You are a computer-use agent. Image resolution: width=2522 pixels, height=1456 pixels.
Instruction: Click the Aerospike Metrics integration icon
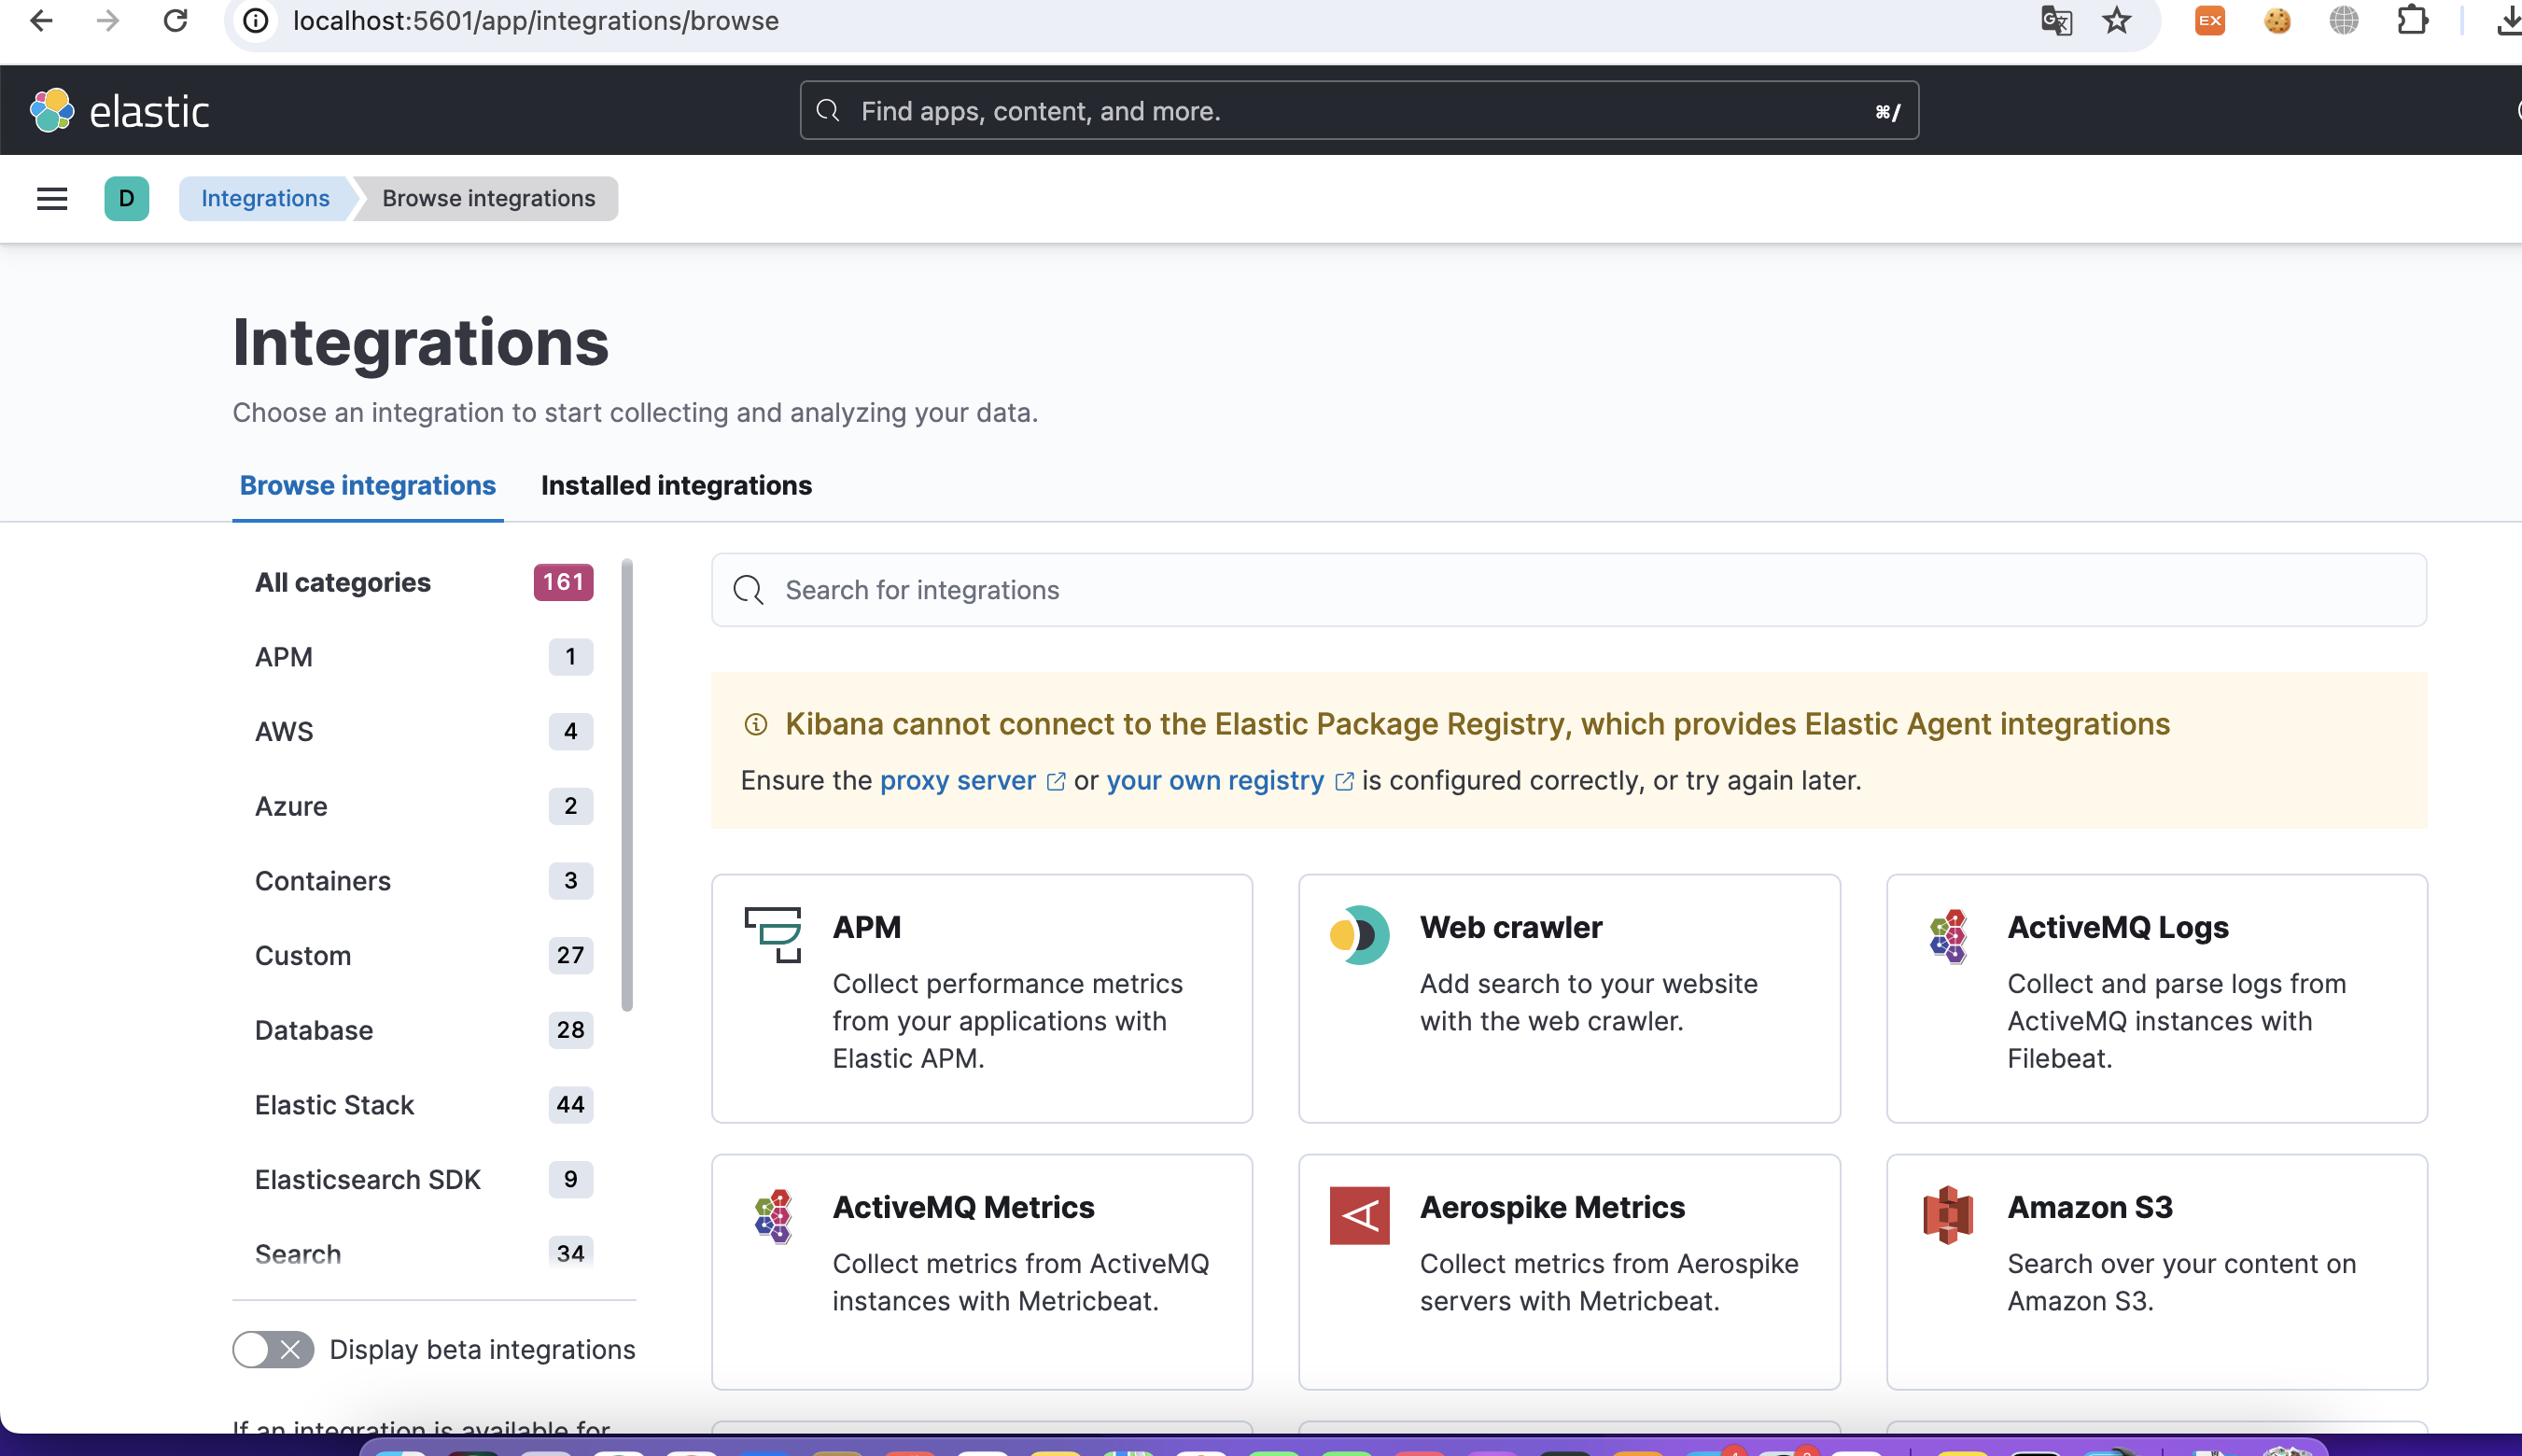click(x=1360, y=1215)
